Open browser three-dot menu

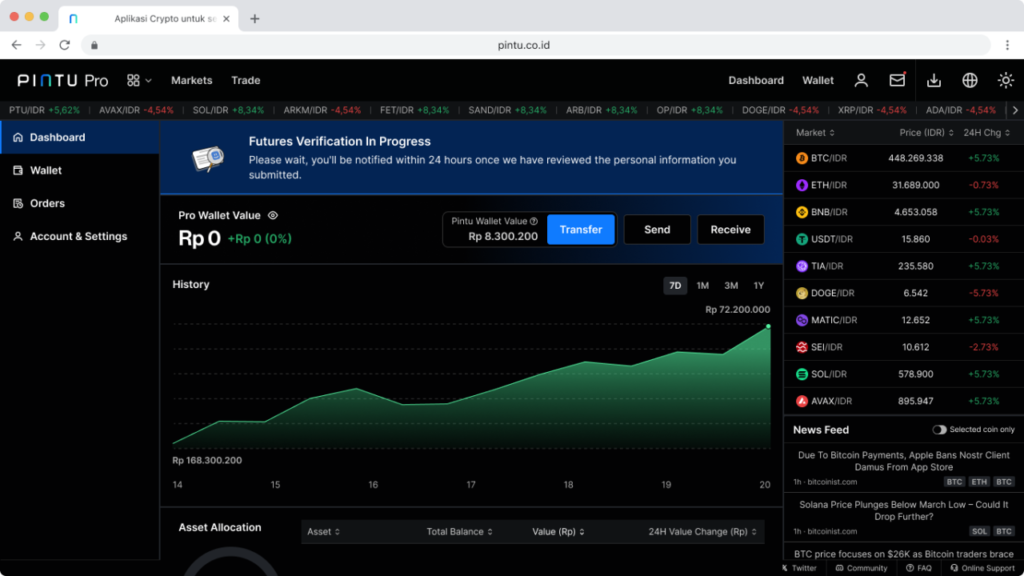[x=1007, y=45]
